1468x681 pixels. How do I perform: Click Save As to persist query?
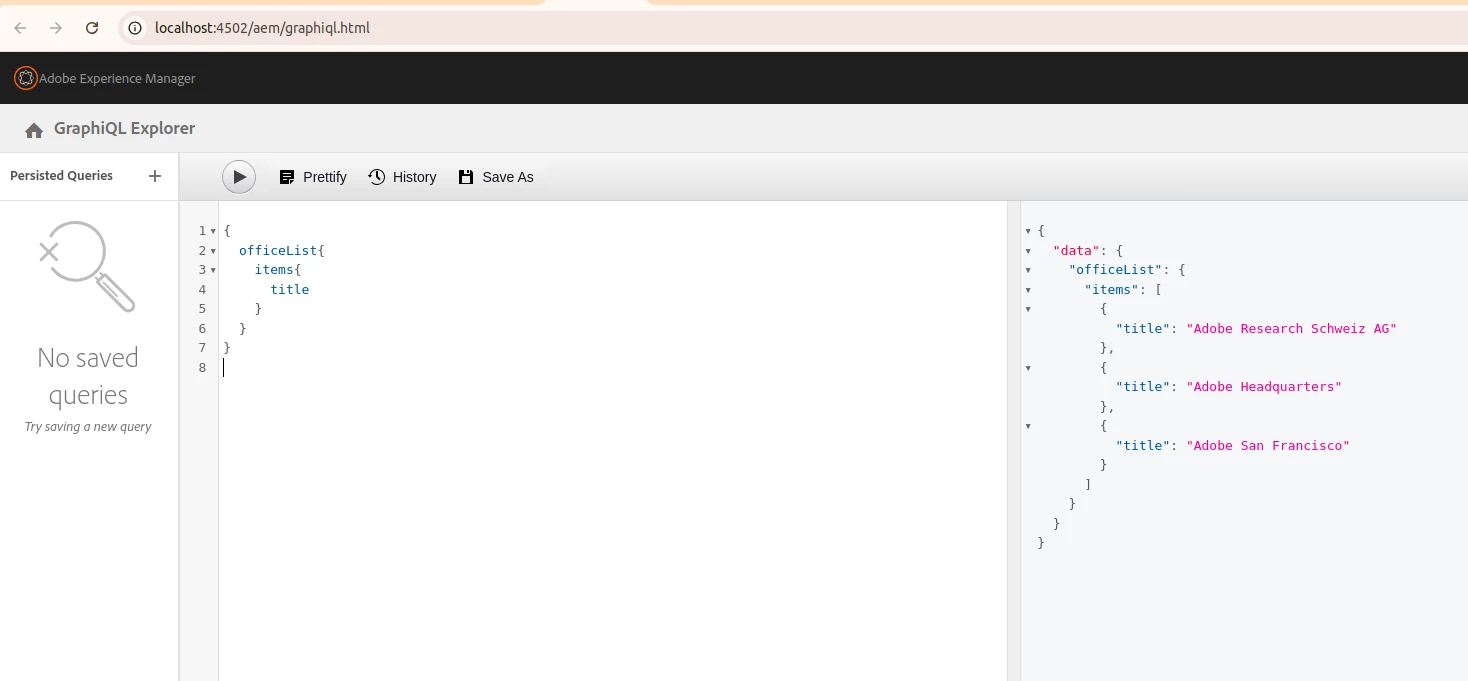click(x=496, y=177)
